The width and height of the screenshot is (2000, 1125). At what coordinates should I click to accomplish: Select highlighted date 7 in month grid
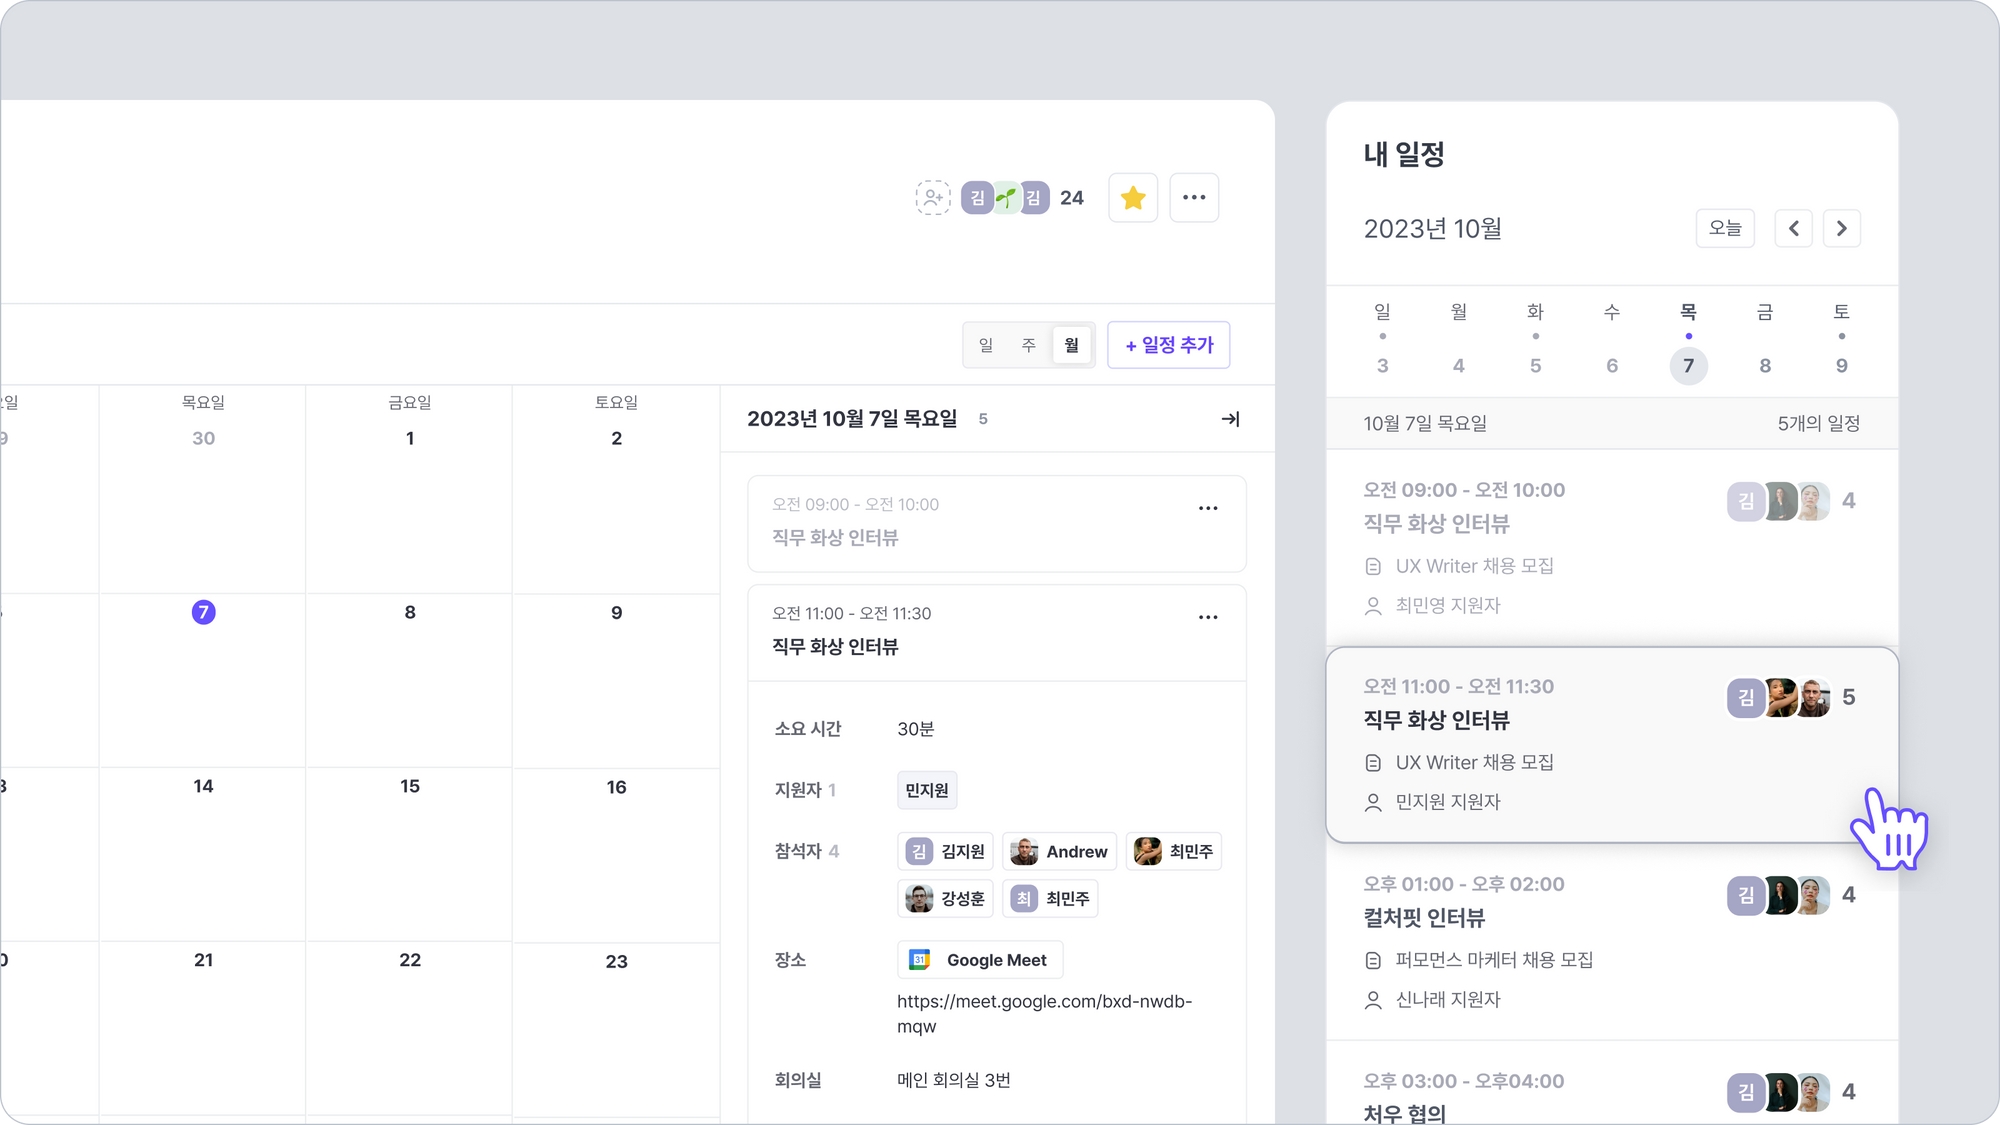click(204, 612)
